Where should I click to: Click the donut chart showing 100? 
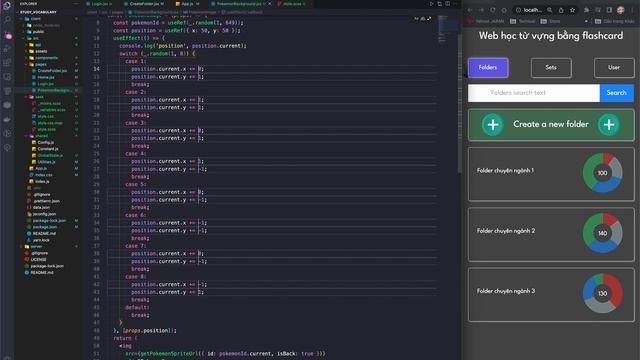click(x=602, y=173)
